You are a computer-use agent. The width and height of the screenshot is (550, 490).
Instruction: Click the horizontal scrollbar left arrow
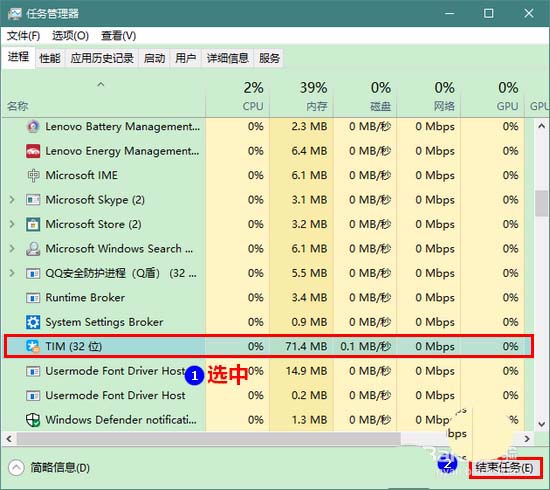[x=9, y=438]
